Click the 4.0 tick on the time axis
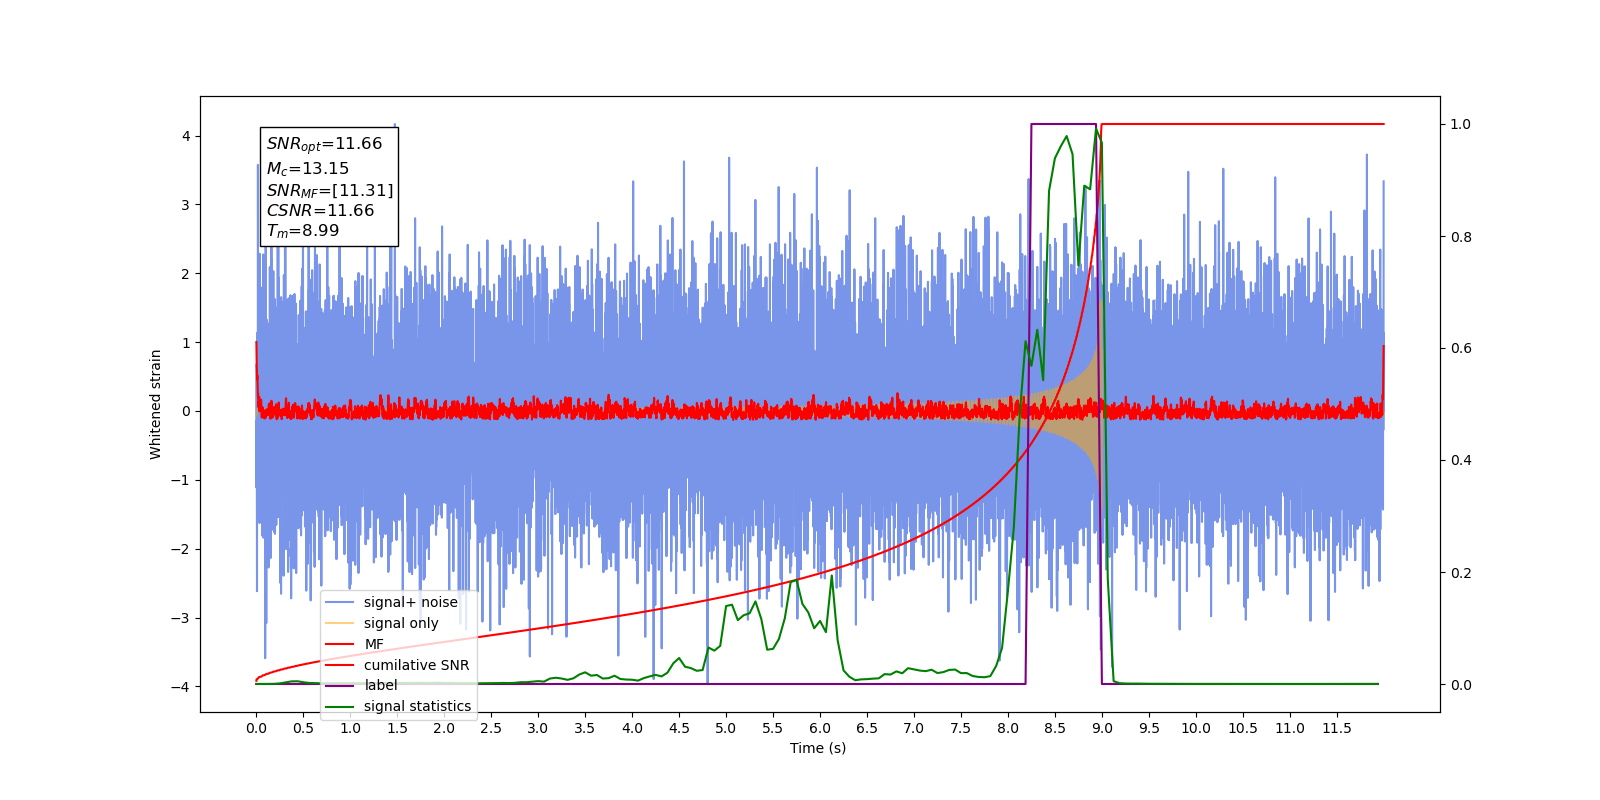 click(x=632, y=728)
